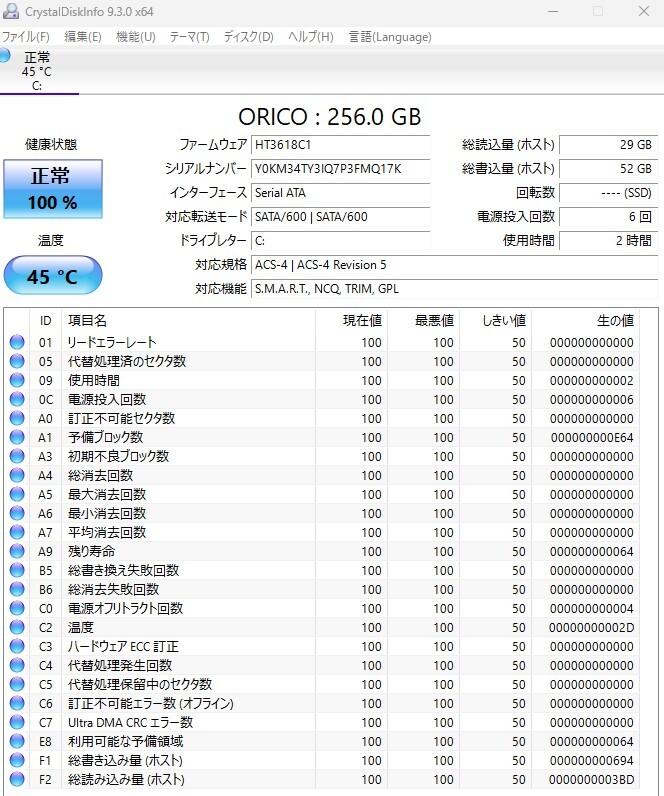Open the ディスク(D) menu
The image size is (664, 796).
click(249, 37)
